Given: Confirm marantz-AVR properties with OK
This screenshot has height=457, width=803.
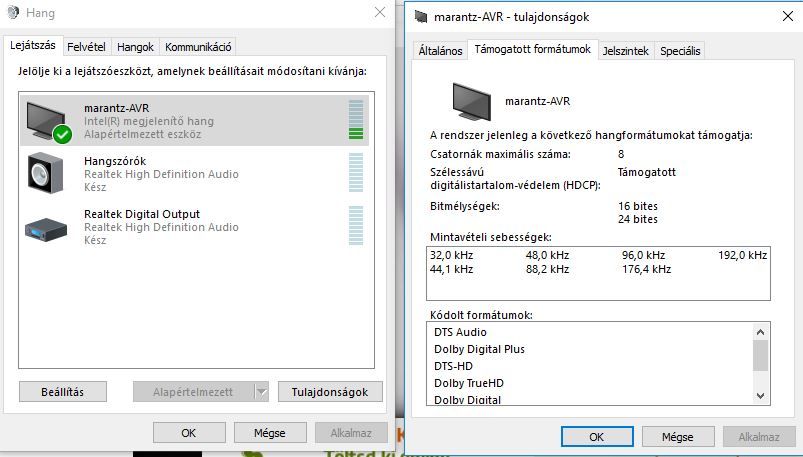Looking at the screenshot, I should point(597,437).
